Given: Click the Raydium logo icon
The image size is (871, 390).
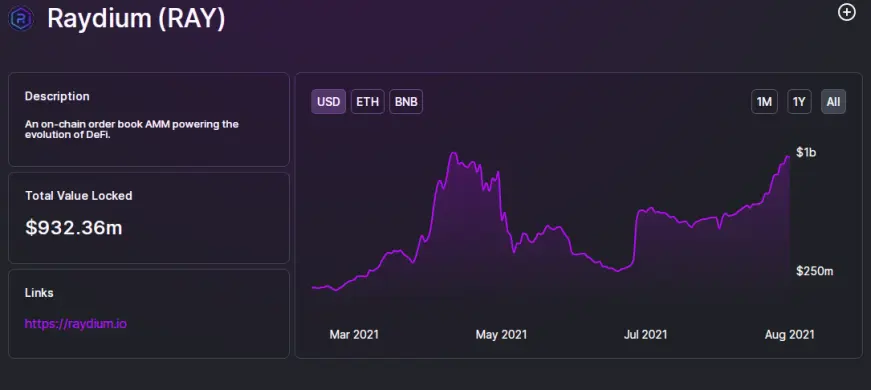Looking at the screenshot, I should point(21,18).
